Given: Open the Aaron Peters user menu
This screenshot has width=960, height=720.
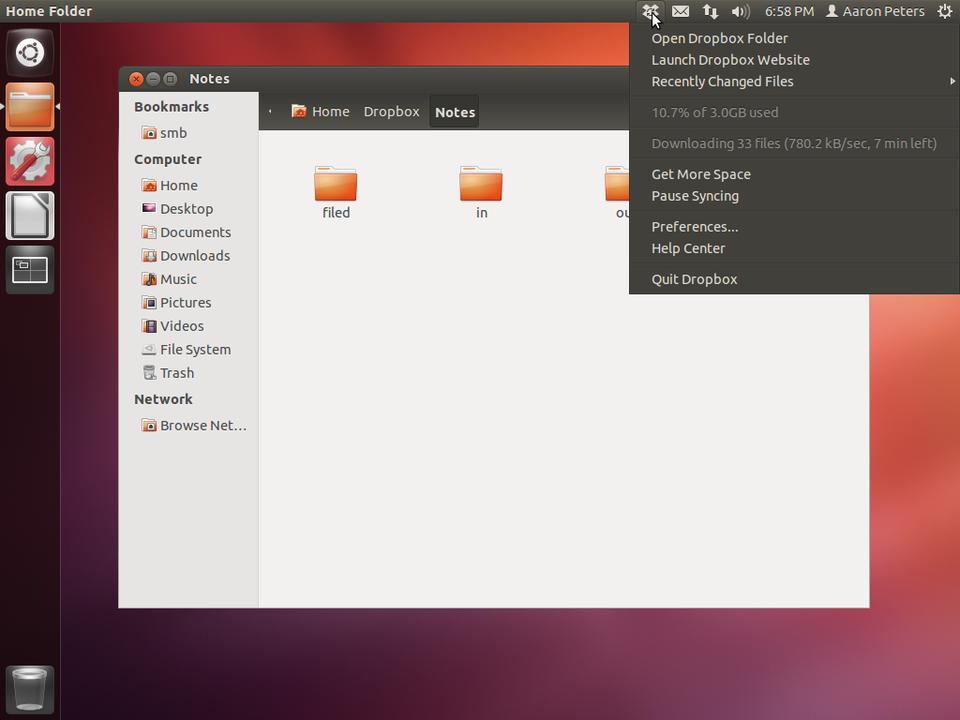Looking at the screenshot, I should click(x=874, y=12).
